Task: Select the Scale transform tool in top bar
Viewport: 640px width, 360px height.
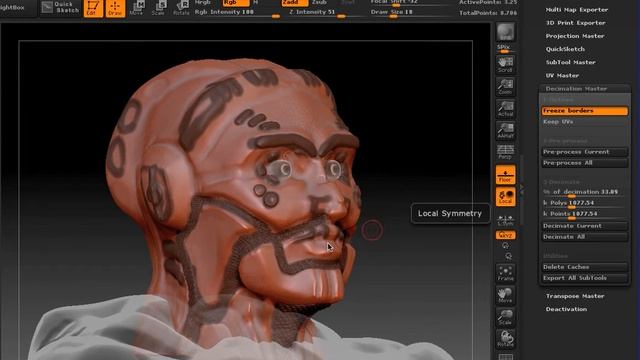Action: 159,8
